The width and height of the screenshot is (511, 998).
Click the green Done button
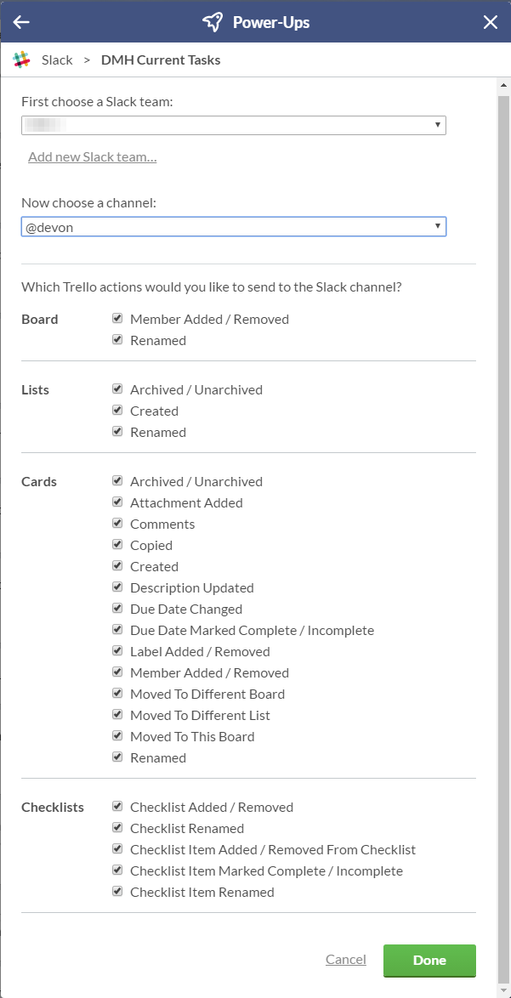click(430, 960)
